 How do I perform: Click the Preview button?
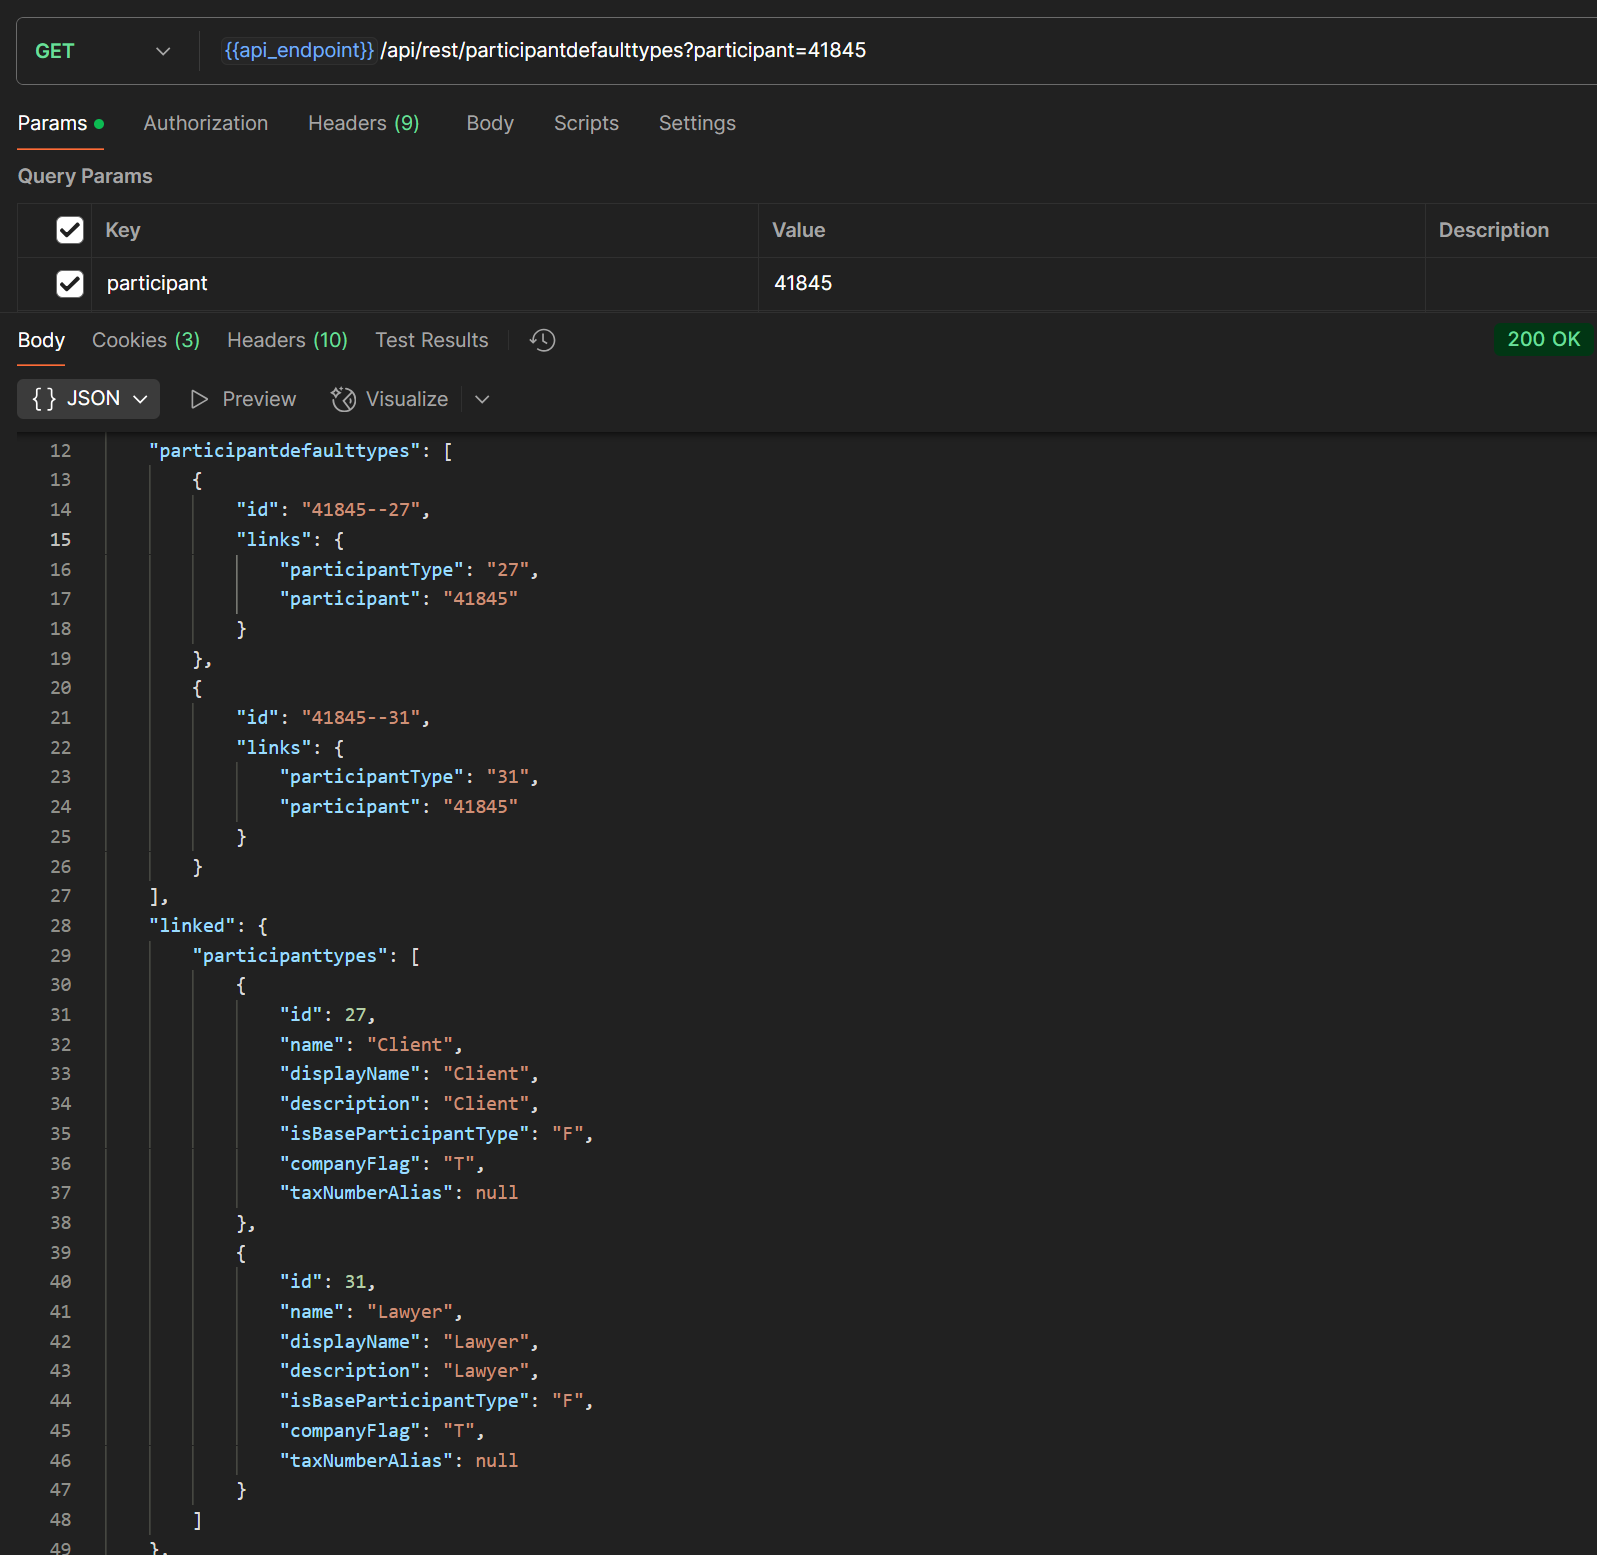[243, 399]
